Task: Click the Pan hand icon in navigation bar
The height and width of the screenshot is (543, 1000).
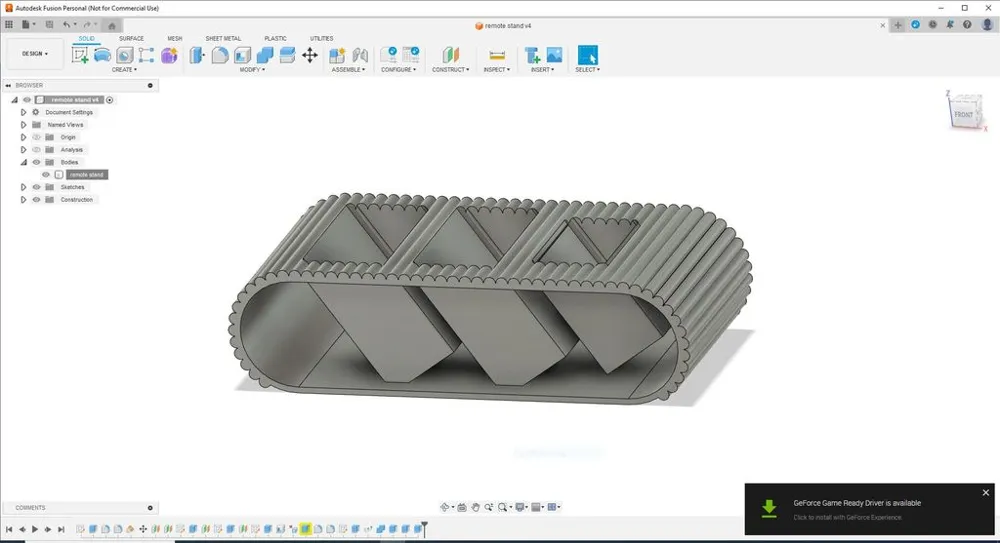Action: (475, 507)
